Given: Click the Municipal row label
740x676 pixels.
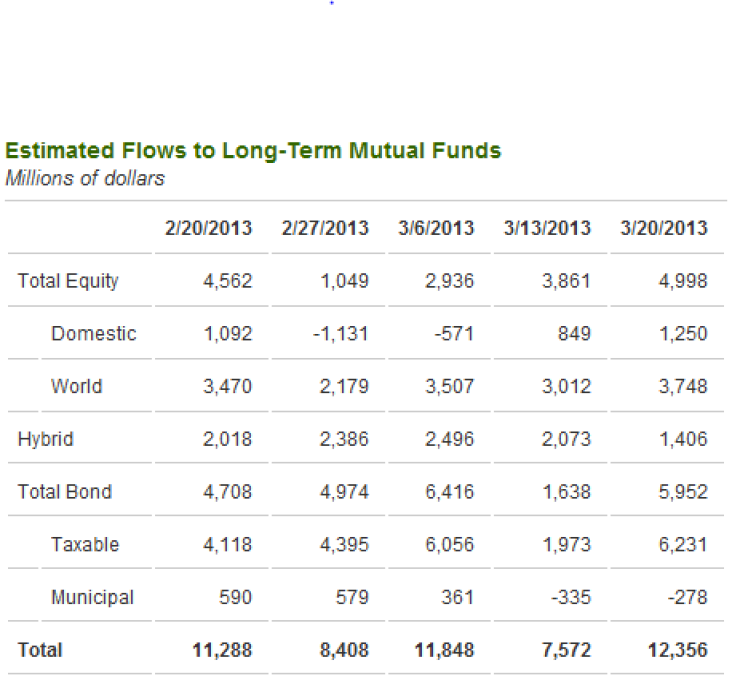Looking at the screenshot, I should point(92,598).
